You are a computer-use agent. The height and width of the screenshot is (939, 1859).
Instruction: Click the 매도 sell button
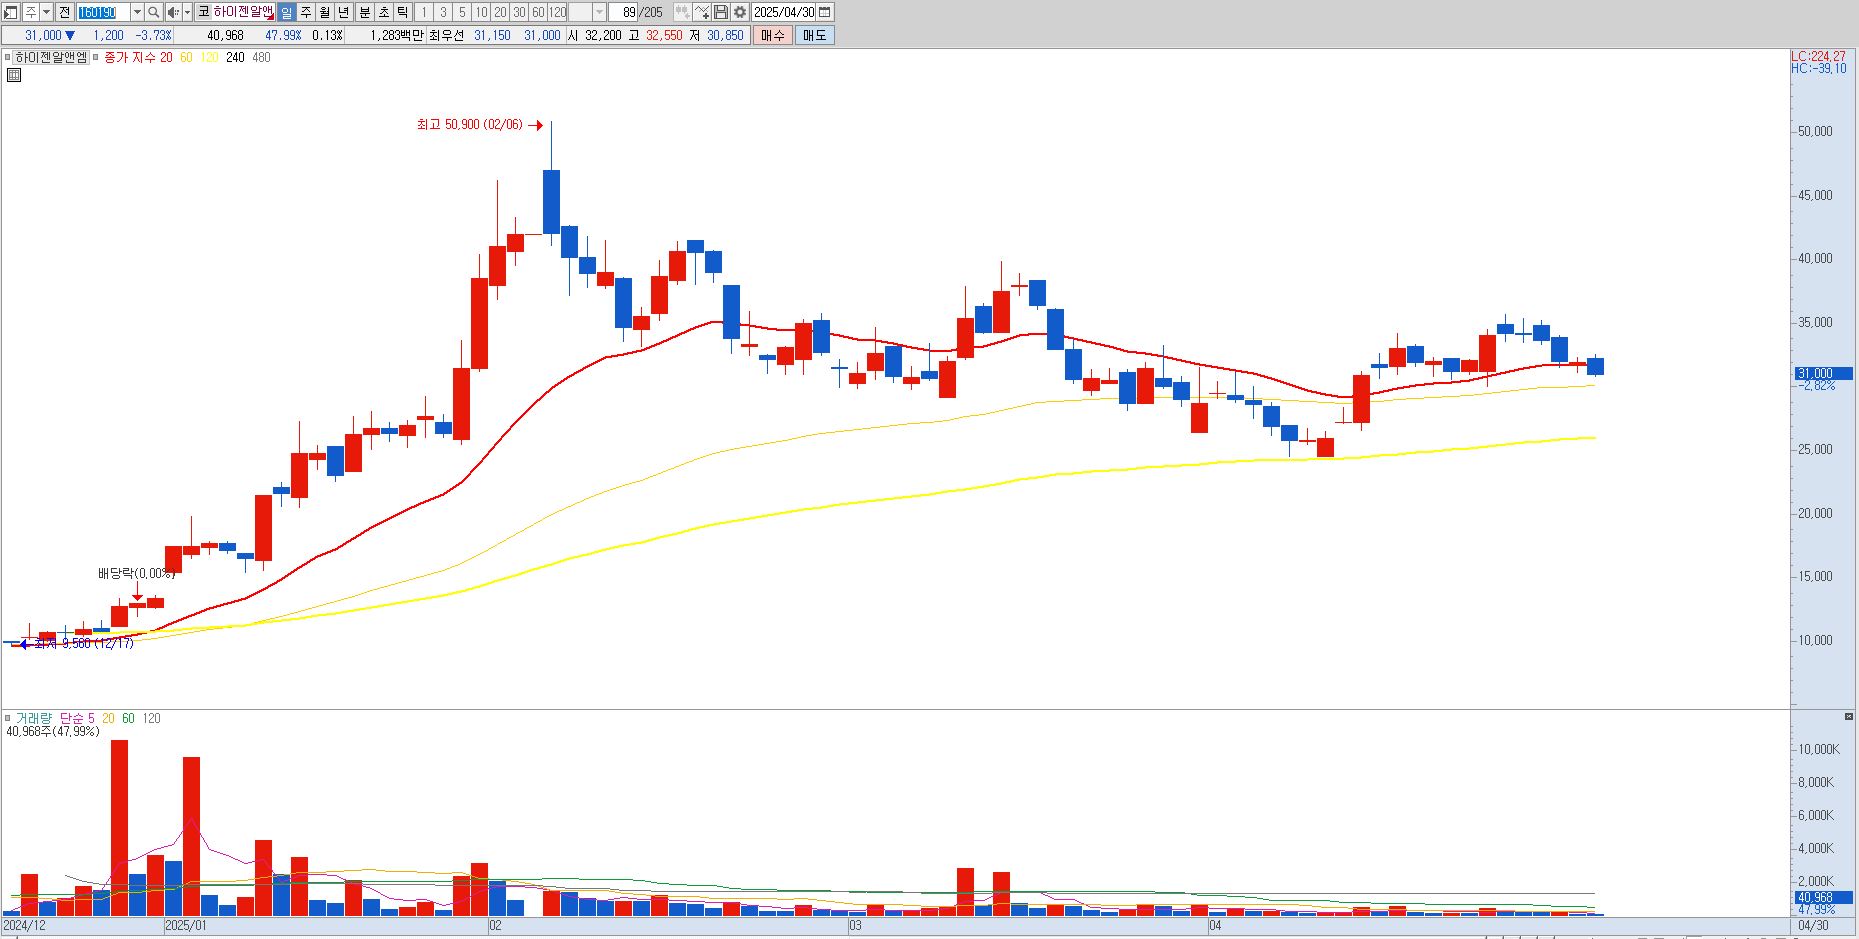coord(815,35)
